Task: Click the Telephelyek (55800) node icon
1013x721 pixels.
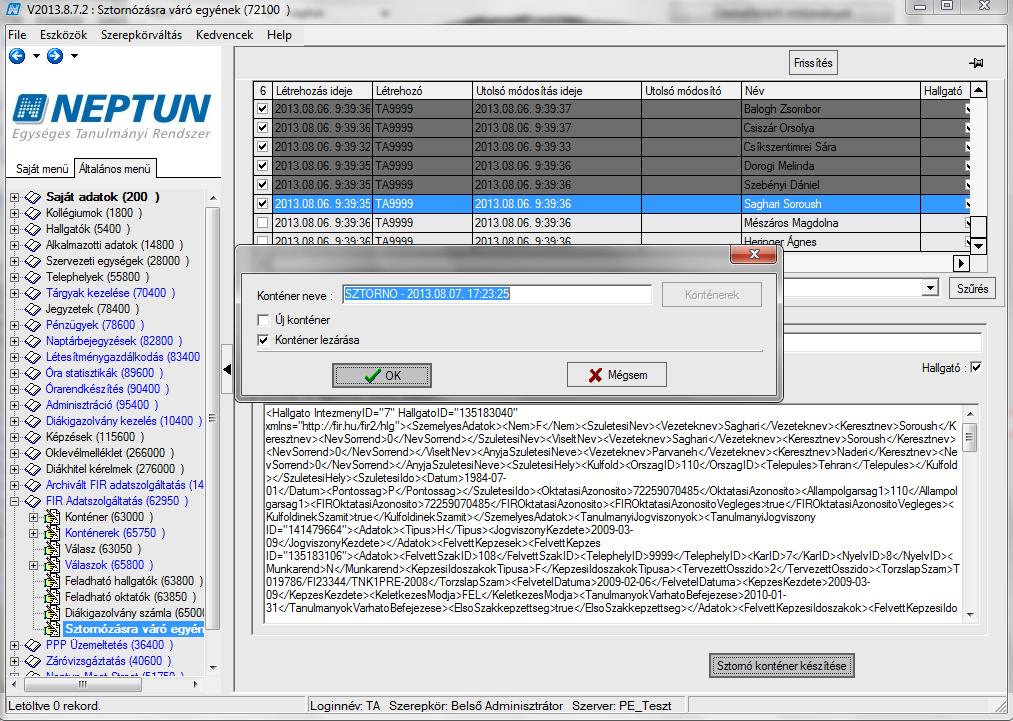Action: click(x=33, y=277)
